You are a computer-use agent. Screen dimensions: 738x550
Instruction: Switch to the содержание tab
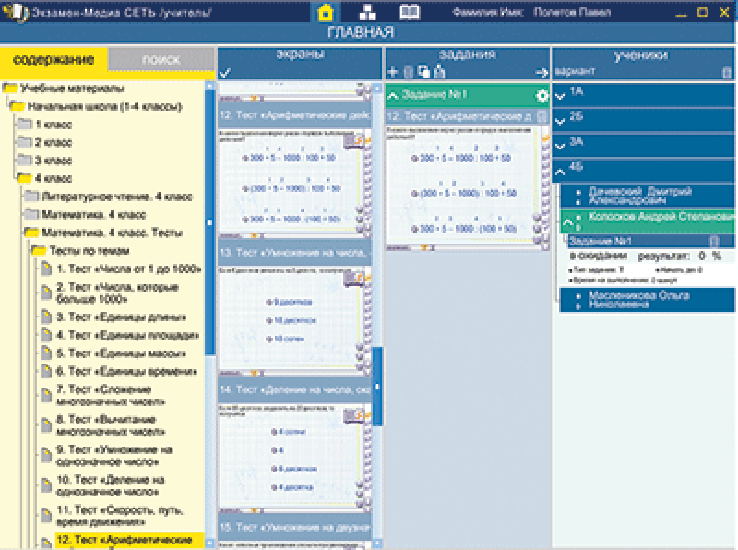[54, 60]
